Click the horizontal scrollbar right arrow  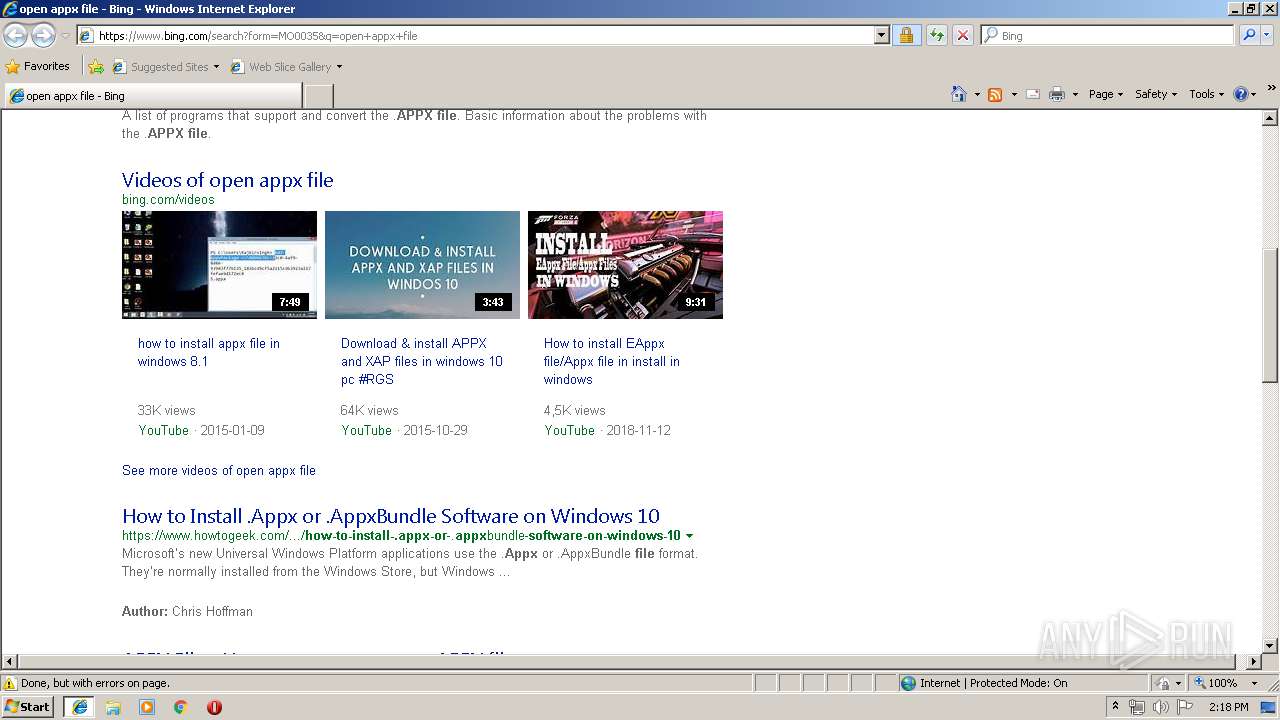[1254, 661]
